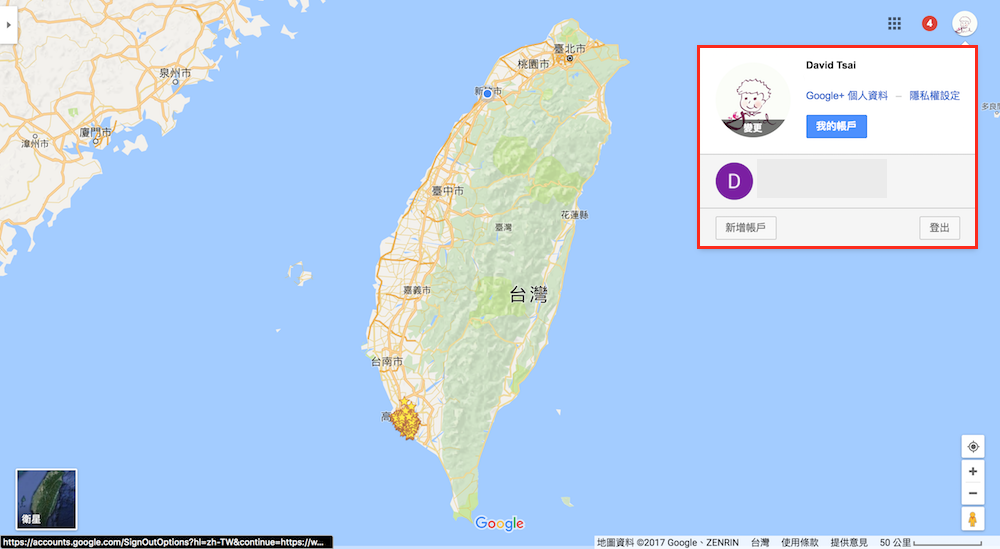The height and width of the screenshot is (549, 1000).
Task: Click the large 台灣 country label
Action: coord(529,295)
